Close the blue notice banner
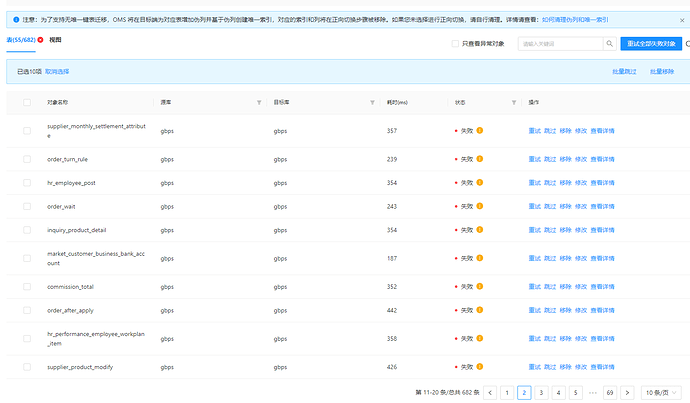Screen dimensions: 690x403 click(x=682, y=20)
